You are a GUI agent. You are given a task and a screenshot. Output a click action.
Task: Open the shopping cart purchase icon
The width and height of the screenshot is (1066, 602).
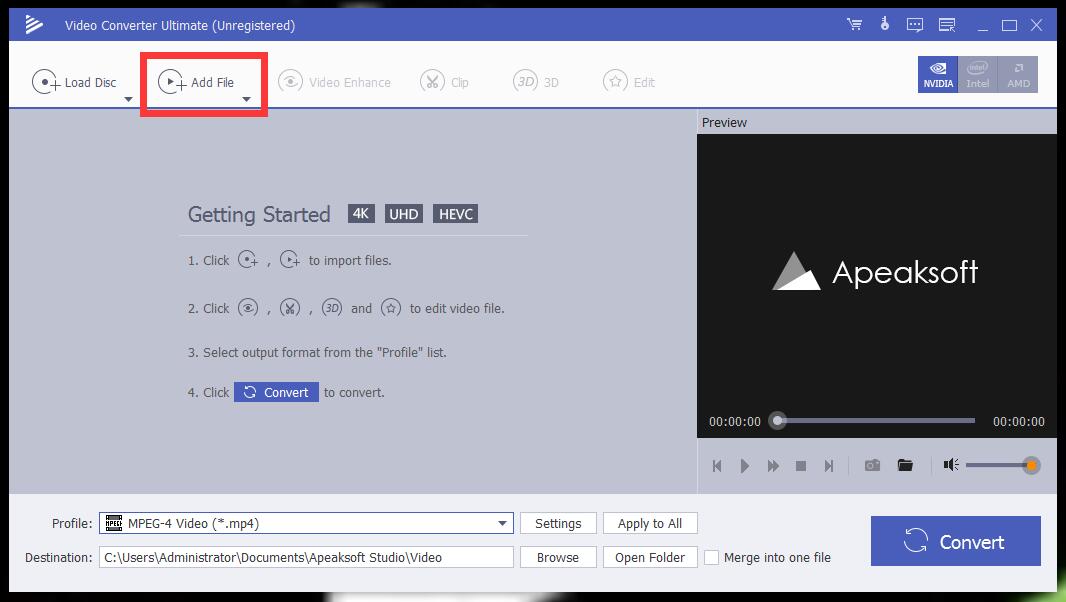(853, 24)
